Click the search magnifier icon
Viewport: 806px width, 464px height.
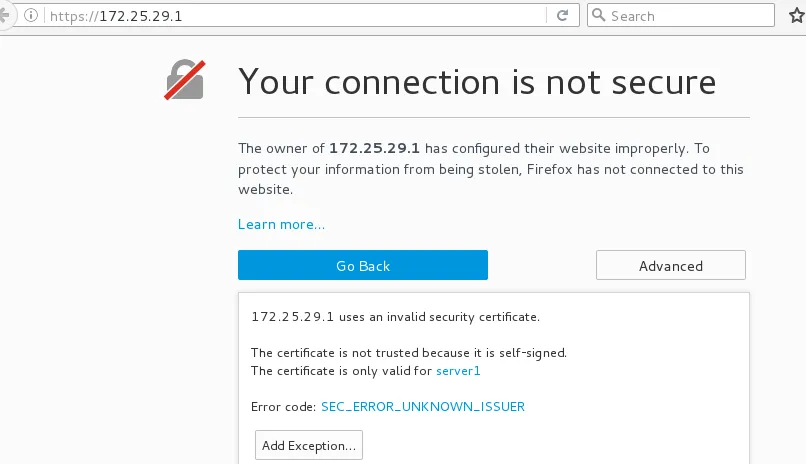click(598, 16)
